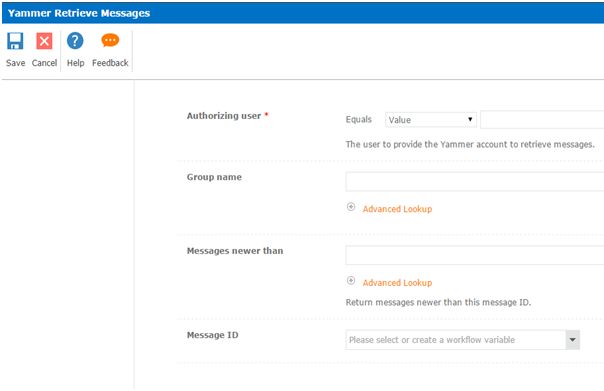
Task: Open Feedback via the orange speech bubble
Action: point(110,40)
